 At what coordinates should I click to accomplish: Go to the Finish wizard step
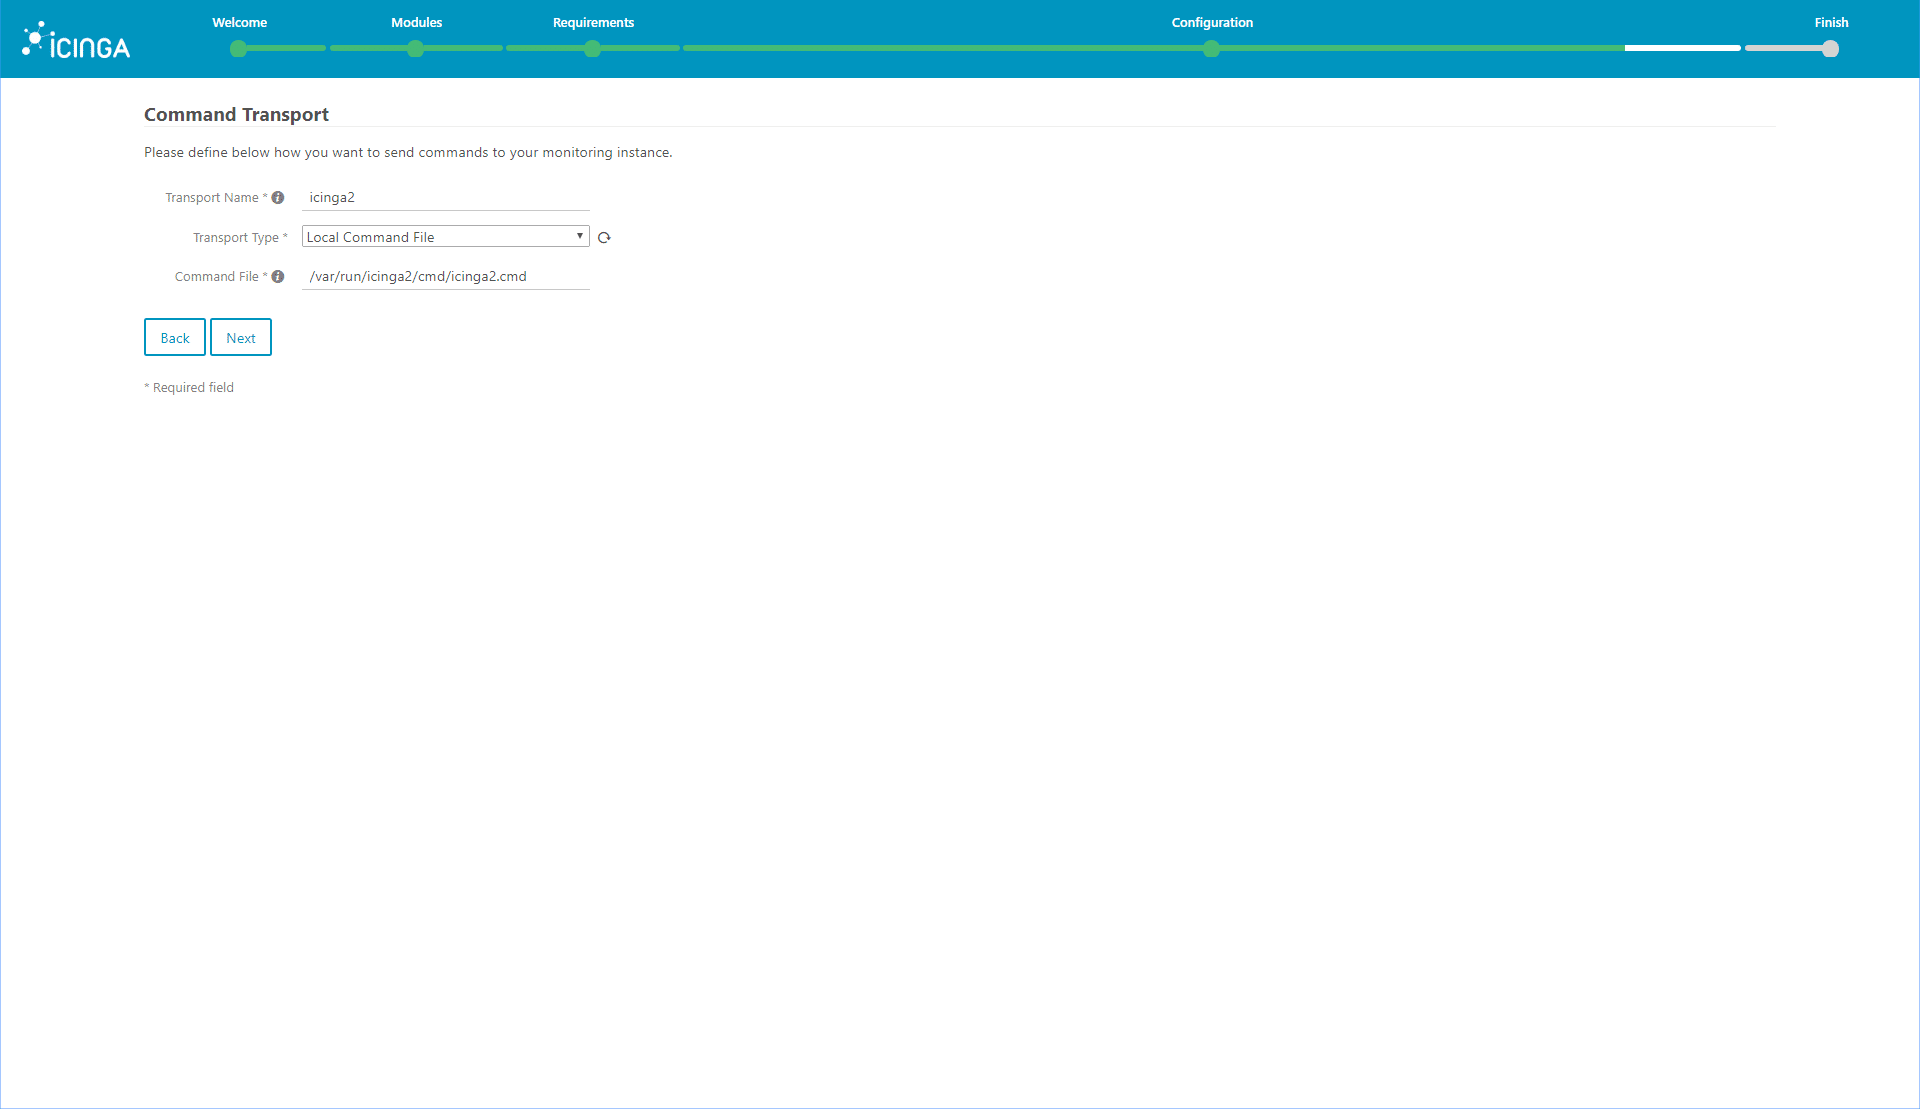pyautogui.click(x=1831, y=22)
